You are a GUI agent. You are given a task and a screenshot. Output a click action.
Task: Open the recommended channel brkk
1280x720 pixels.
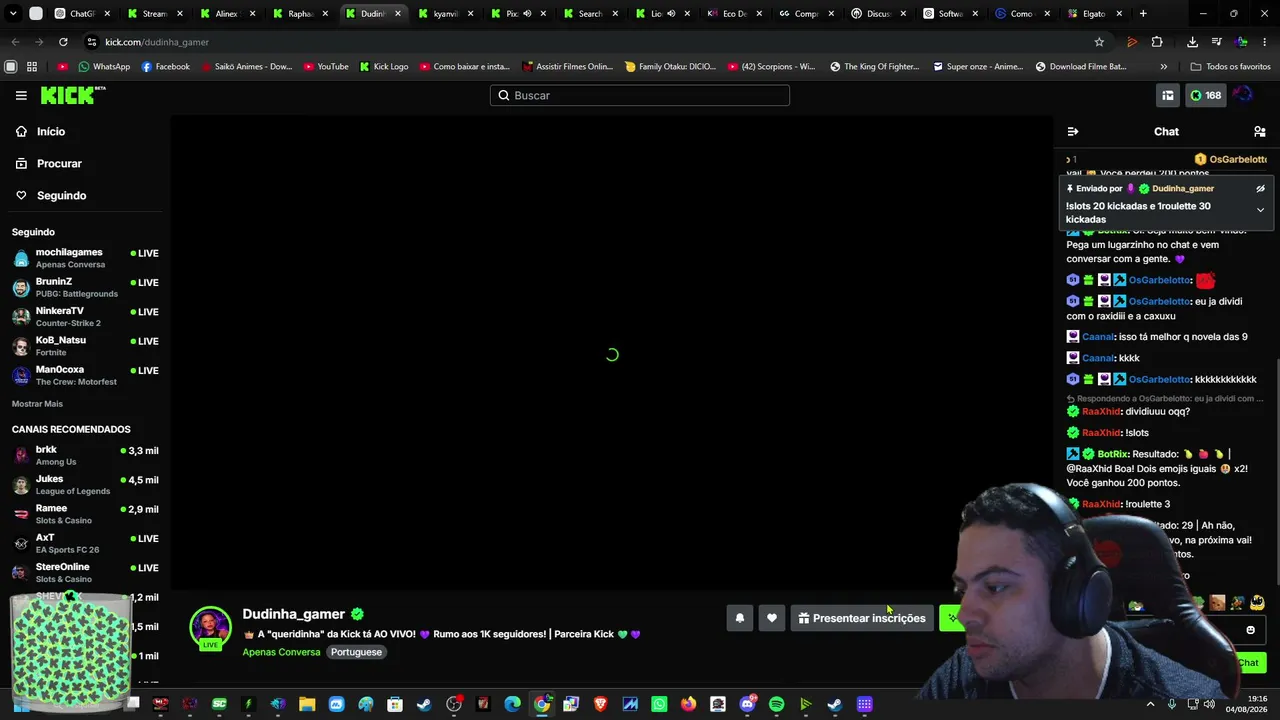[85, 455]
